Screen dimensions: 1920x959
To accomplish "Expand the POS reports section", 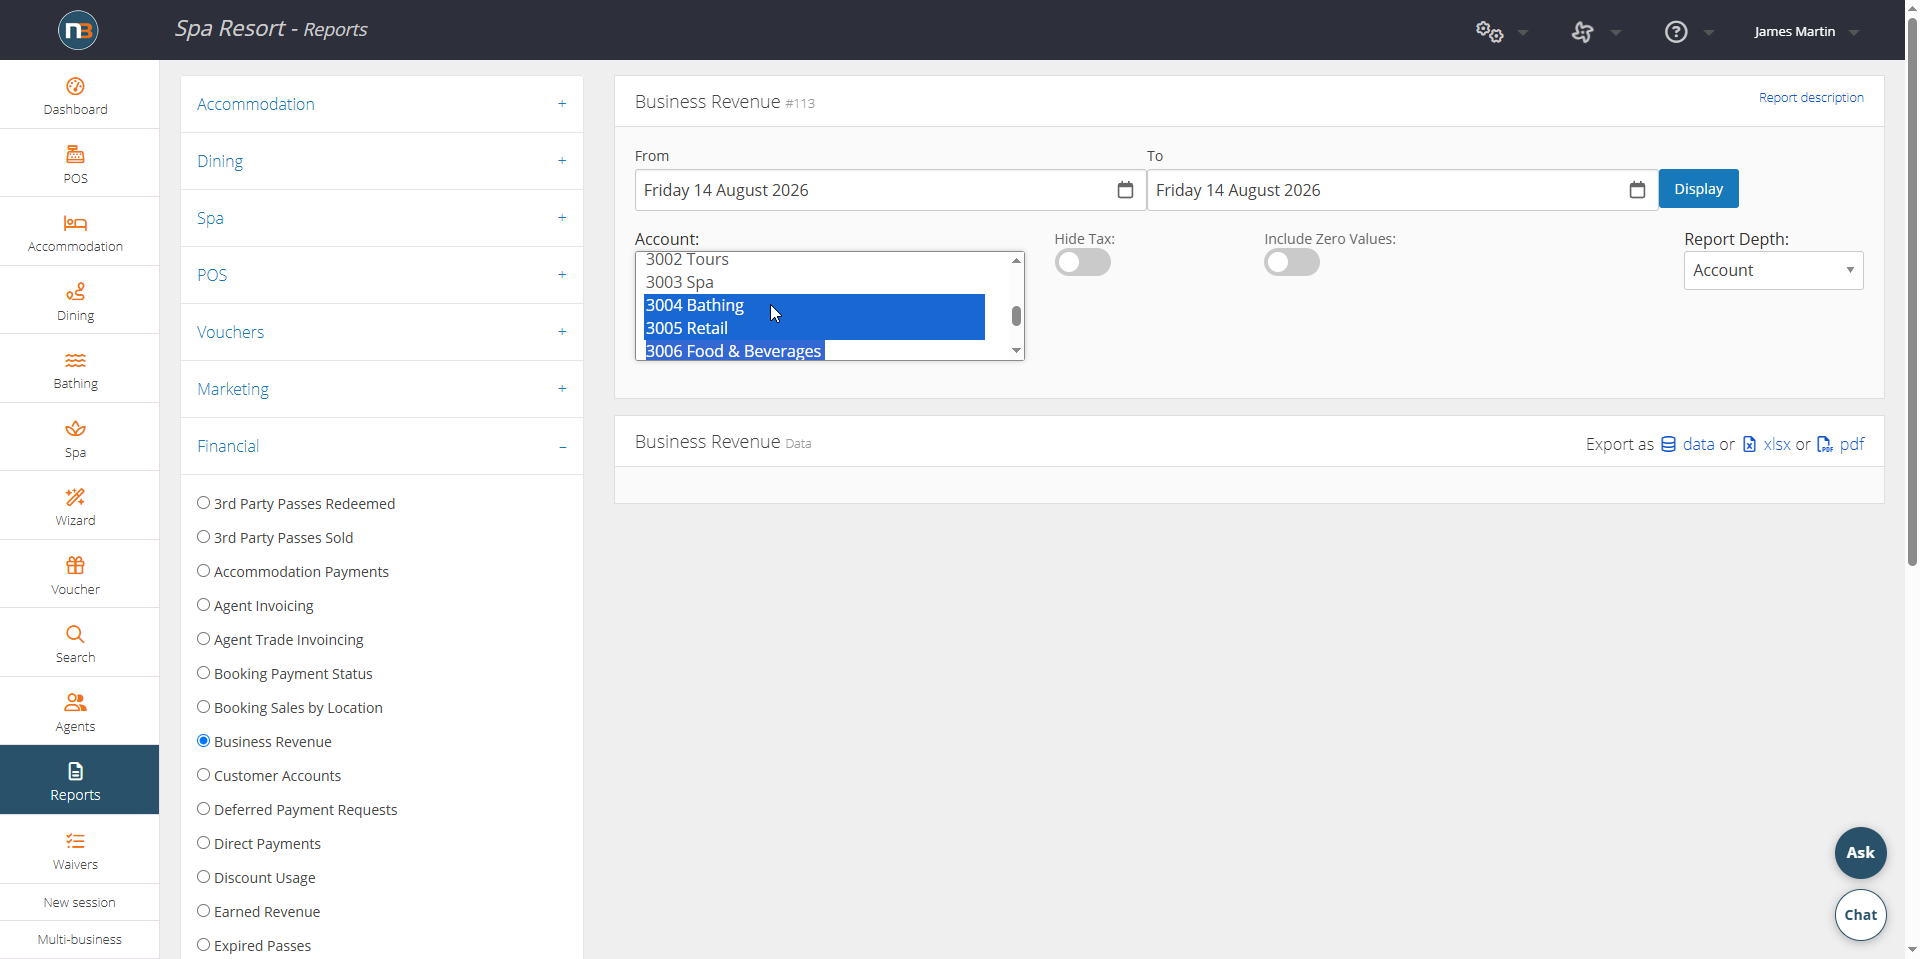I will click(x=382, y=275).
